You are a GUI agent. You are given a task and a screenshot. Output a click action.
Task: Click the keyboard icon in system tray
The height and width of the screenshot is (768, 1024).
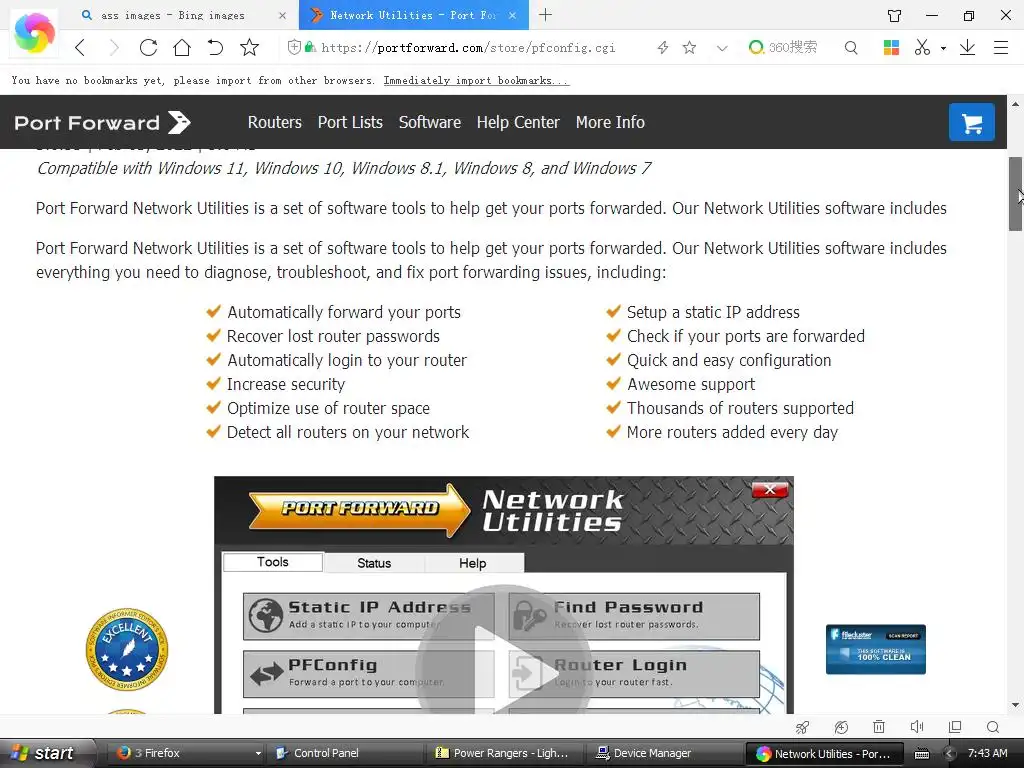(921, 754)
